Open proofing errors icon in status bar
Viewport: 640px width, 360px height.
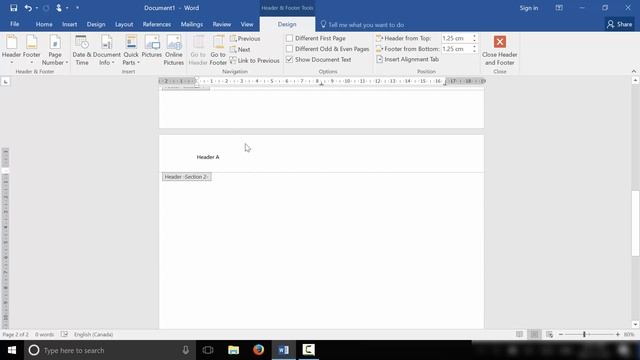[x=64, y=334]
